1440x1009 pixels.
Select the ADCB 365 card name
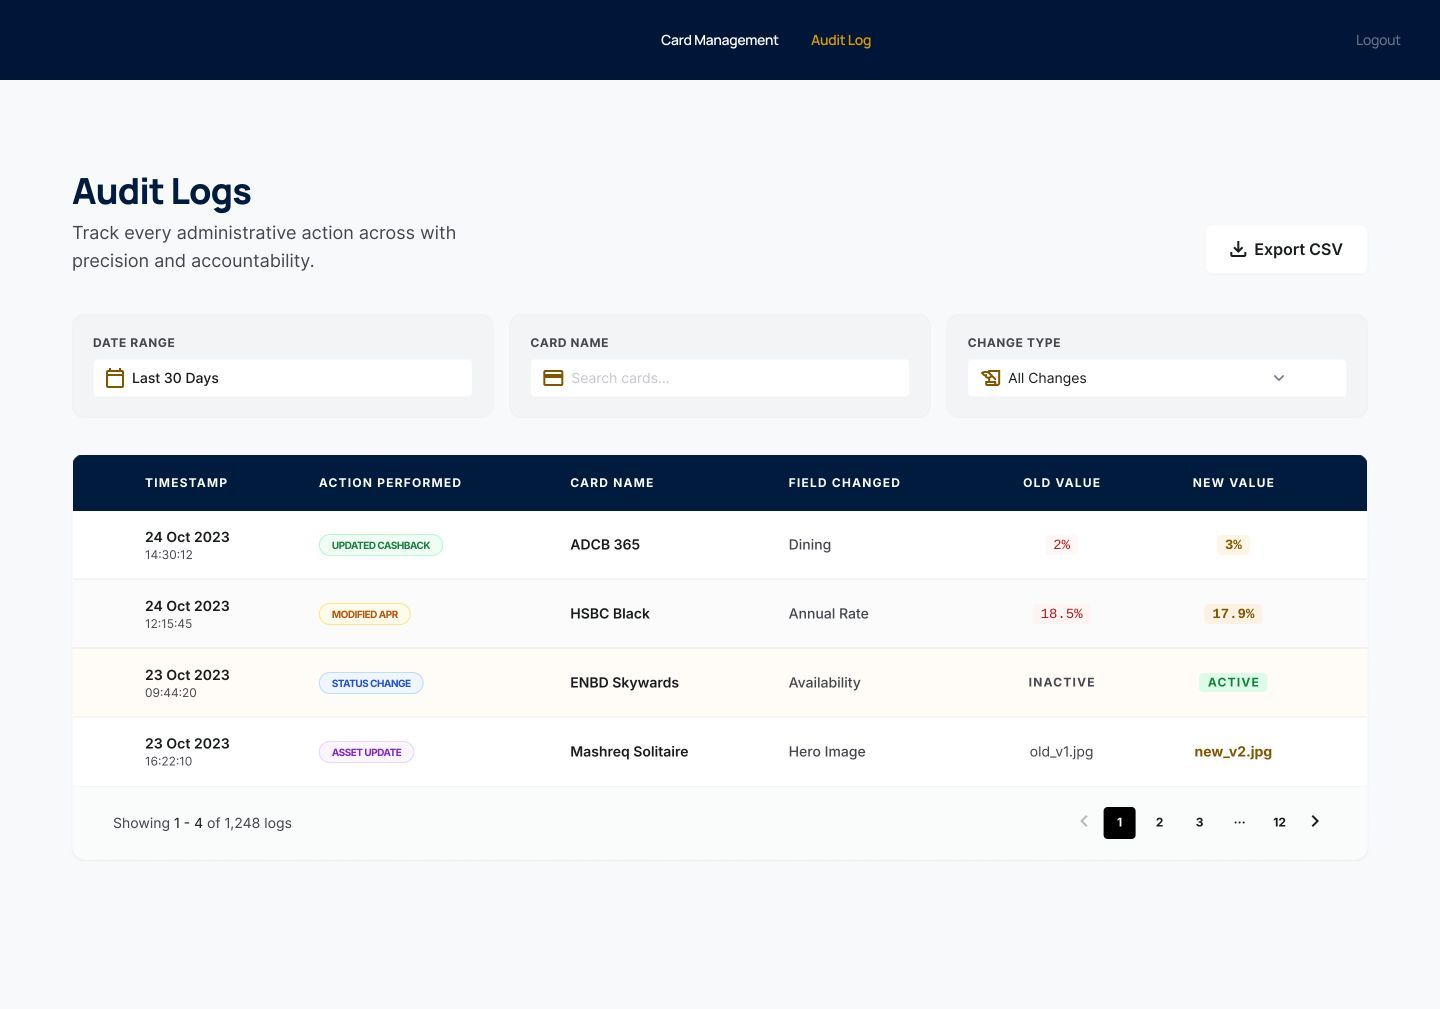pos(605,545)
